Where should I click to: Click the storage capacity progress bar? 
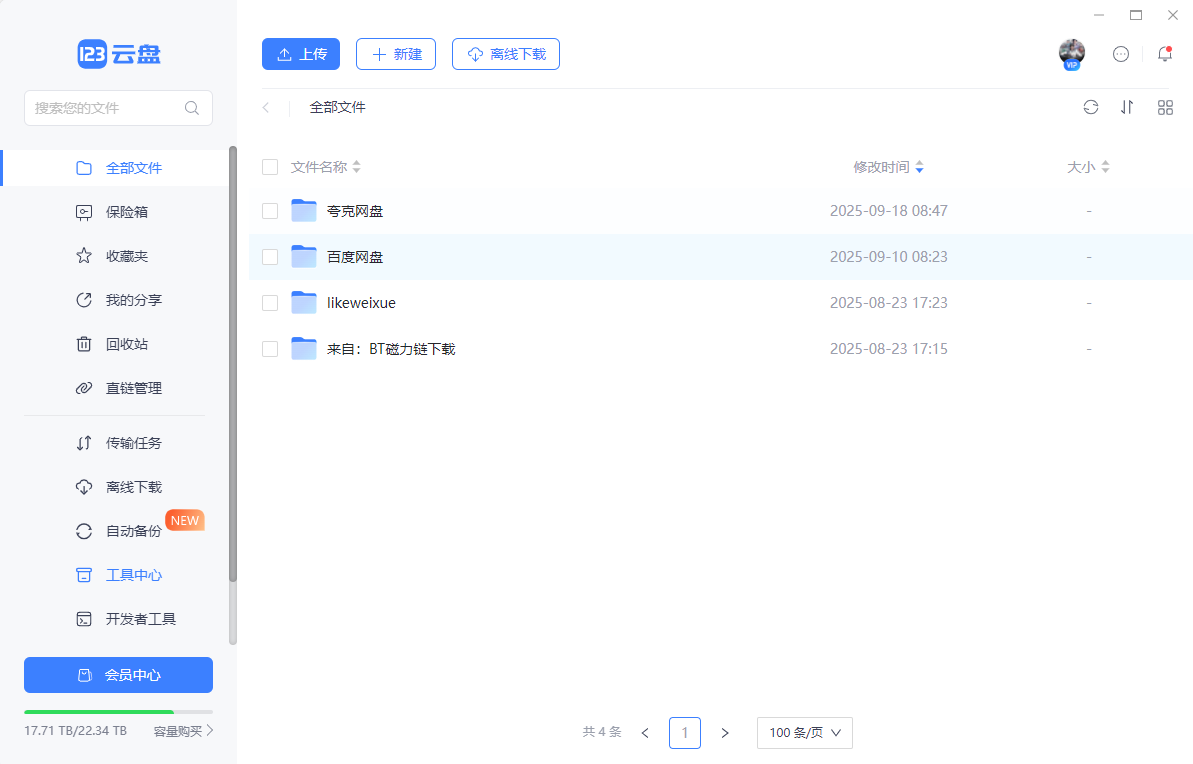[118, 712]
